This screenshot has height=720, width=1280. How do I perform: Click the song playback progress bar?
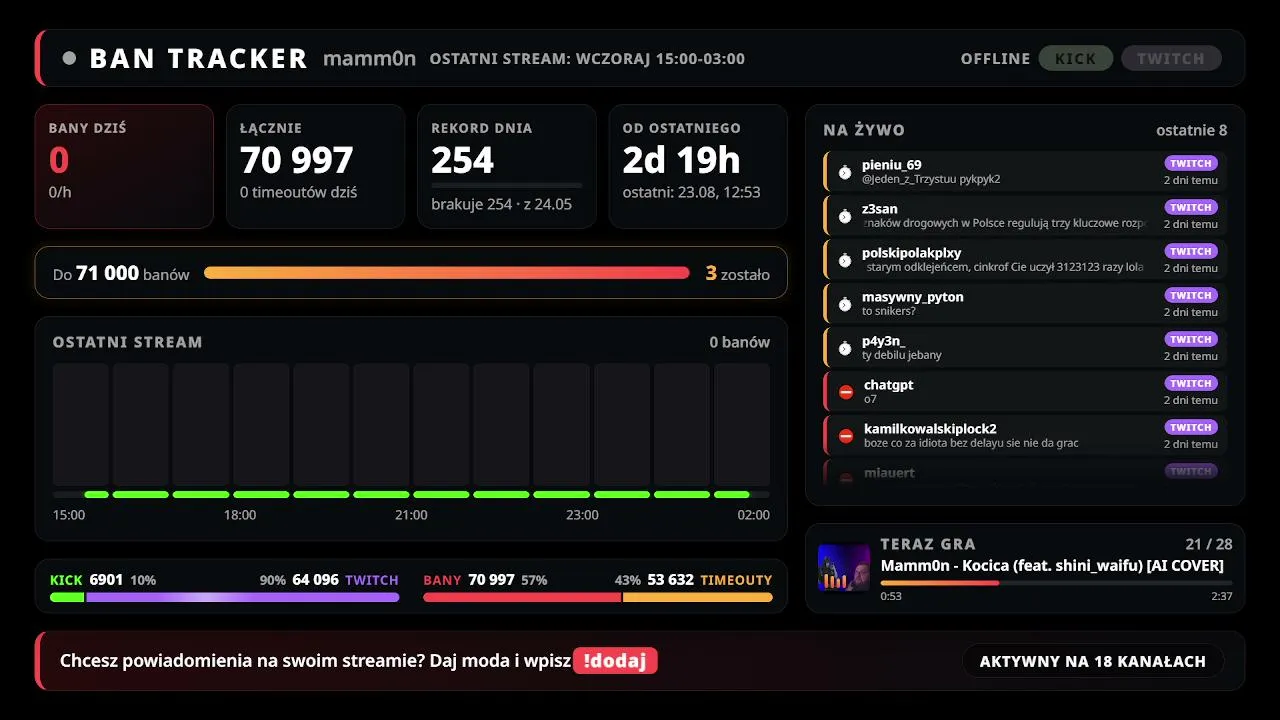1056,582
